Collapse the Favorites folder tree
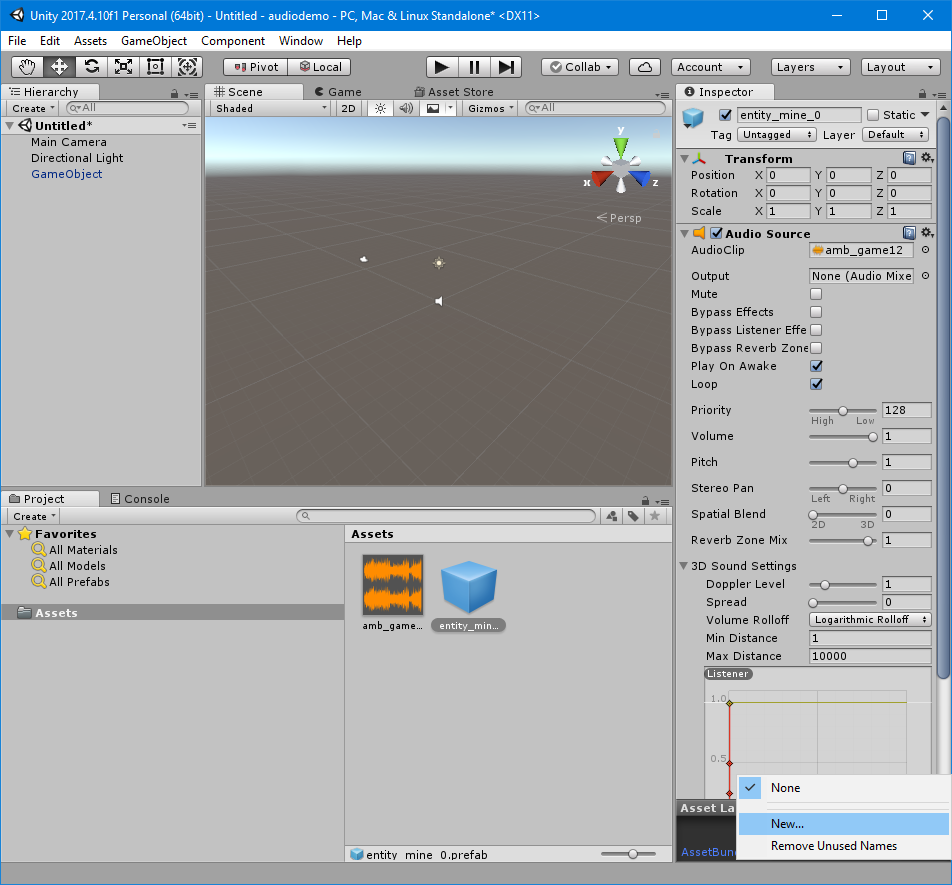Viewport: 952px width, 885px height. tap(10, 534)
